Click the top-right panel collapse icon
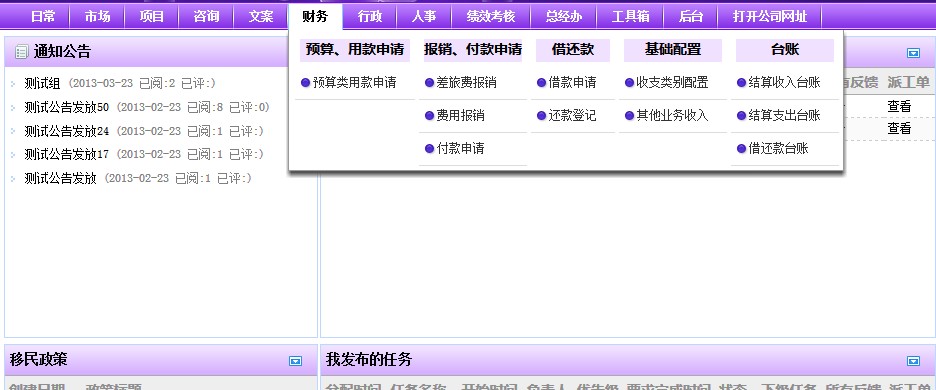The width and height of the screenshot is (936, 390). tap(913, 53)
